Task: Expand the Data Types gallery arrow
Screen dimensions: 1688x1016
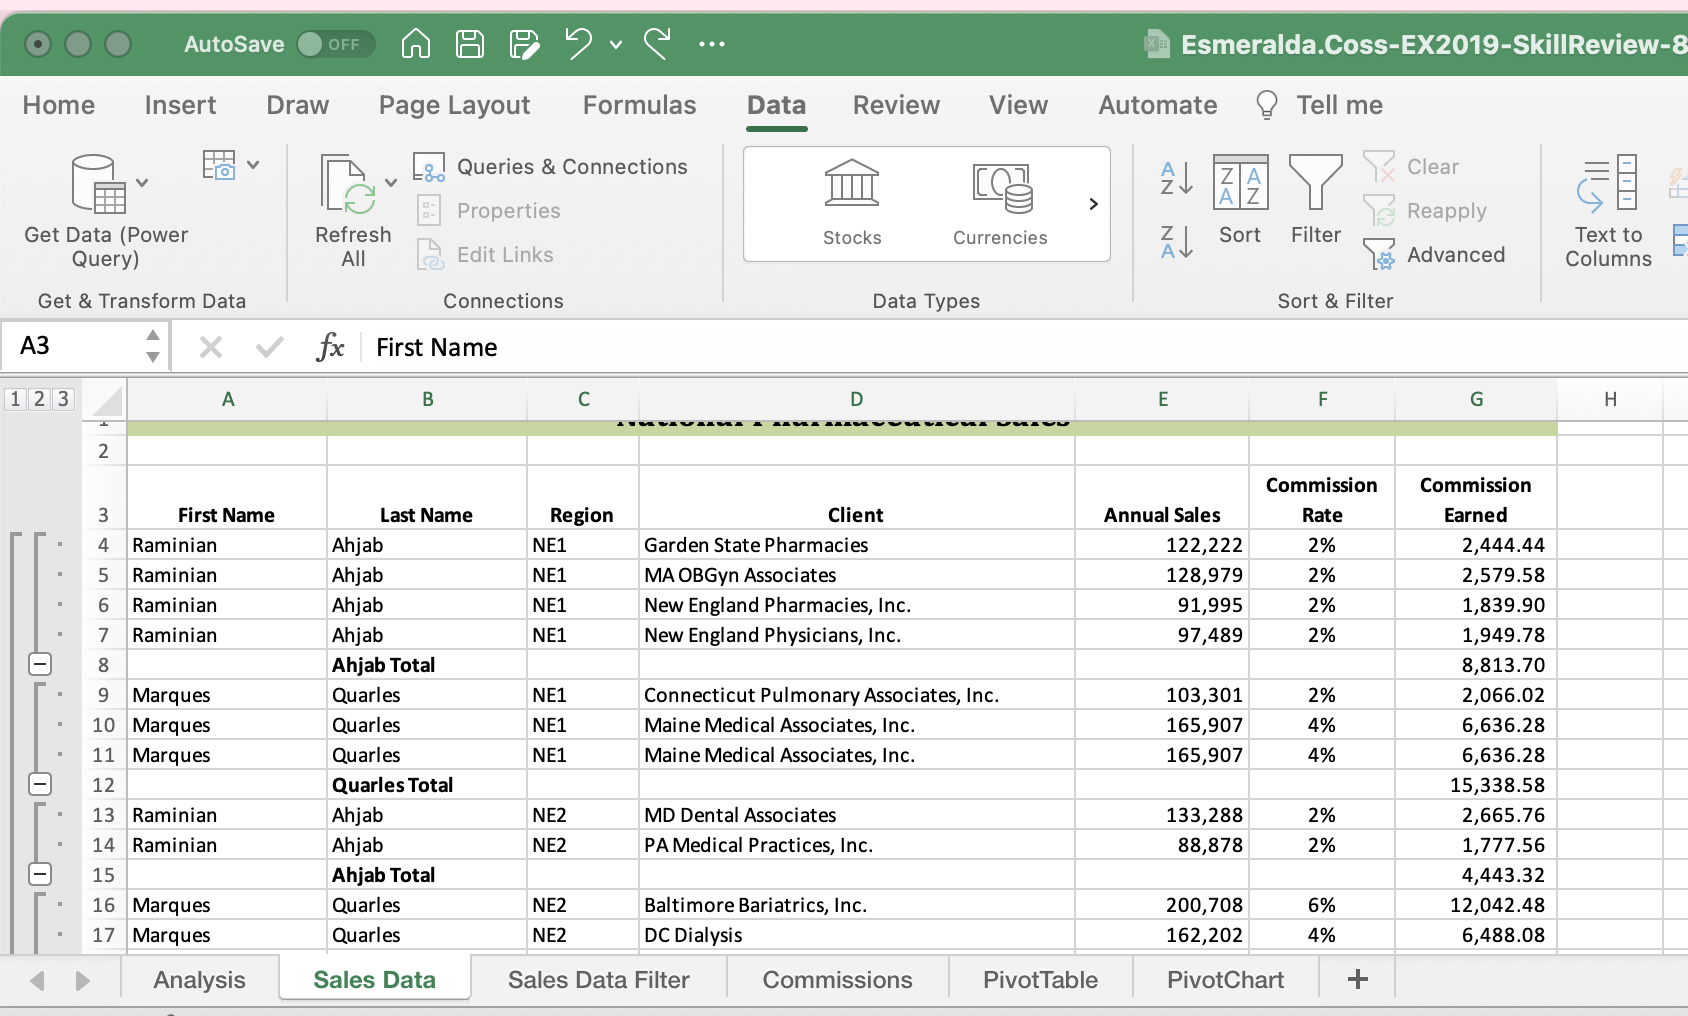Action: (x=1093, y=204)
